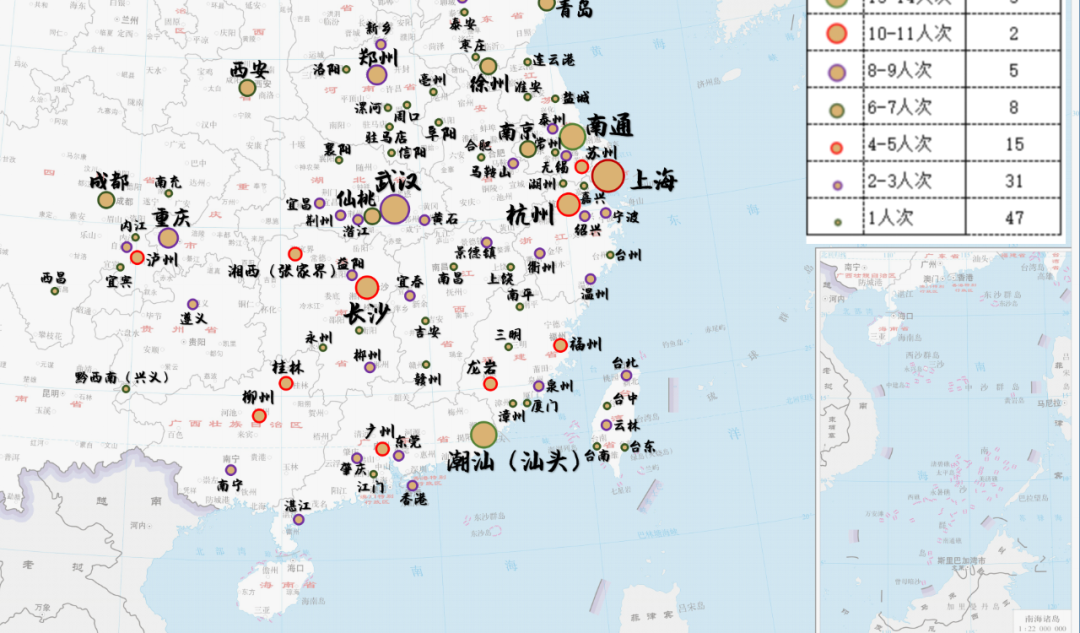Click the 黔西南(兴义) label
Screen dimensions: 1080x633
point(122,377)
